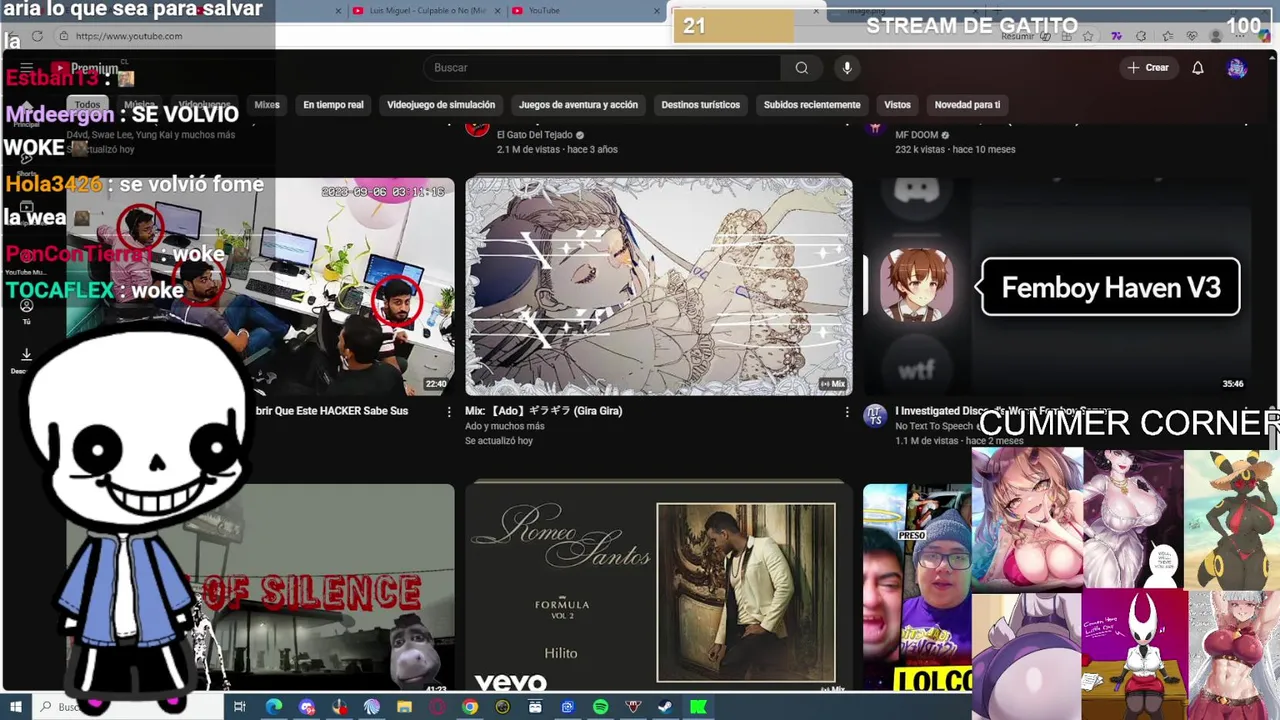This screenshot has height=720, width=1280.
Task: Select the Mixes filter chip
Action: click(267, 105)
